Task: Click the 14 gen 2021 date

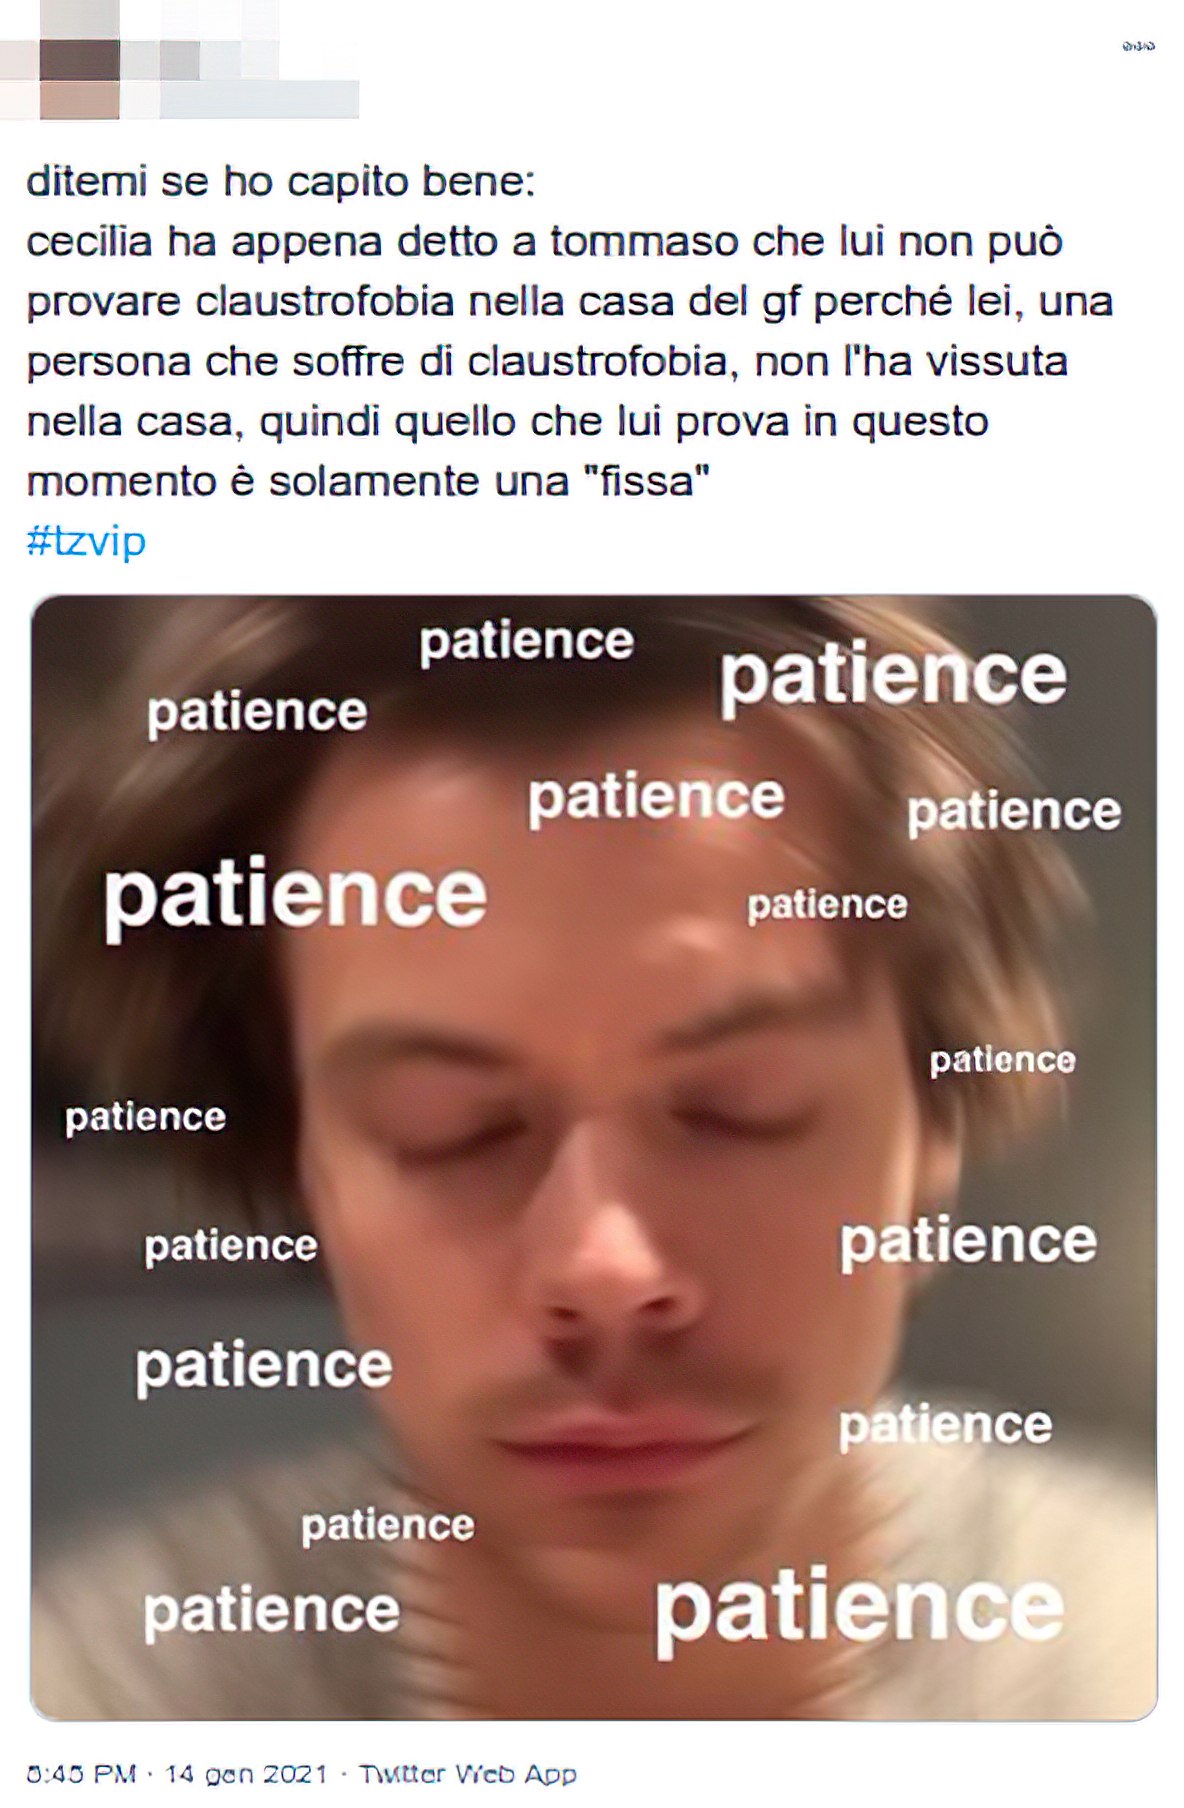Action: [246, 1774]
